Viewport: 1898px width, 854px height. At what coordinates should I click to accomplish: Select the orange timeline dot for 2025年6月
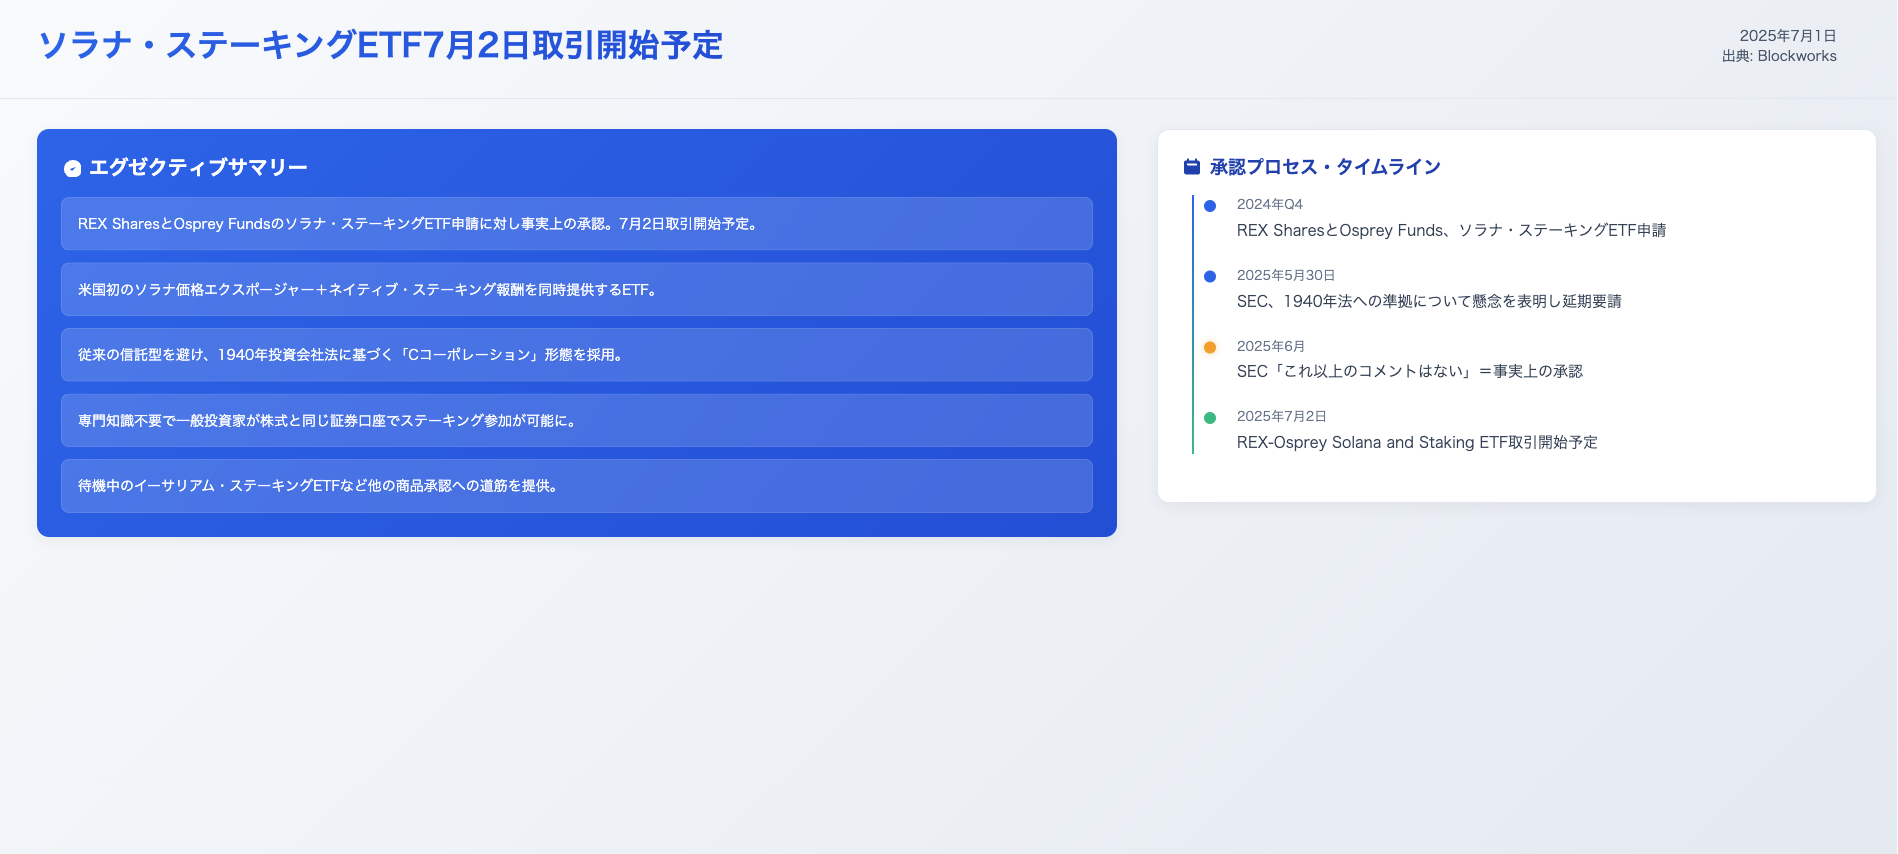(1210, 348)
